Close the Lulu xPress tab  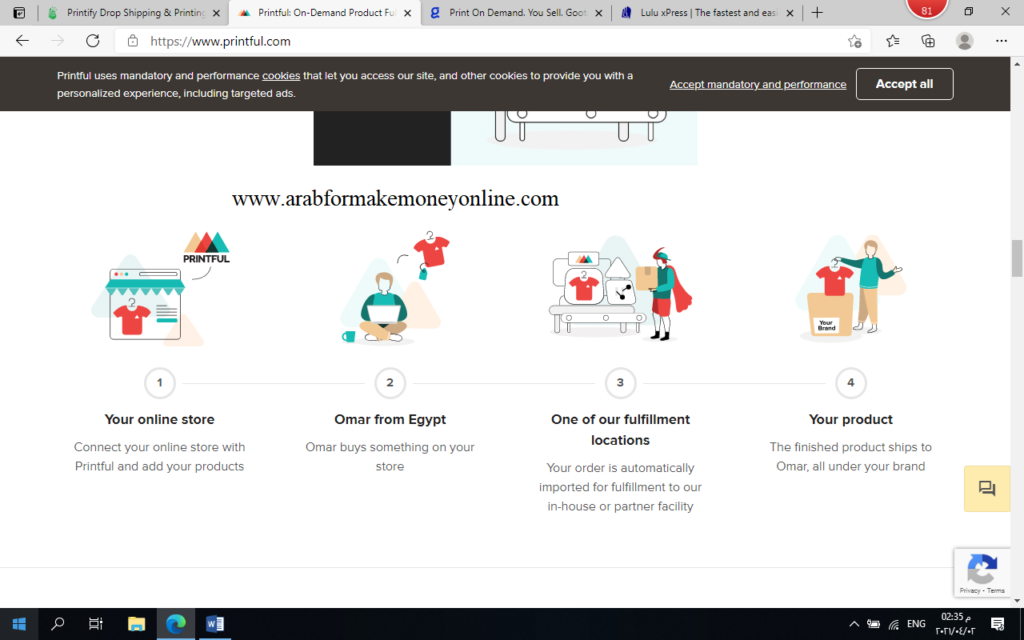[x=790, y=13]
